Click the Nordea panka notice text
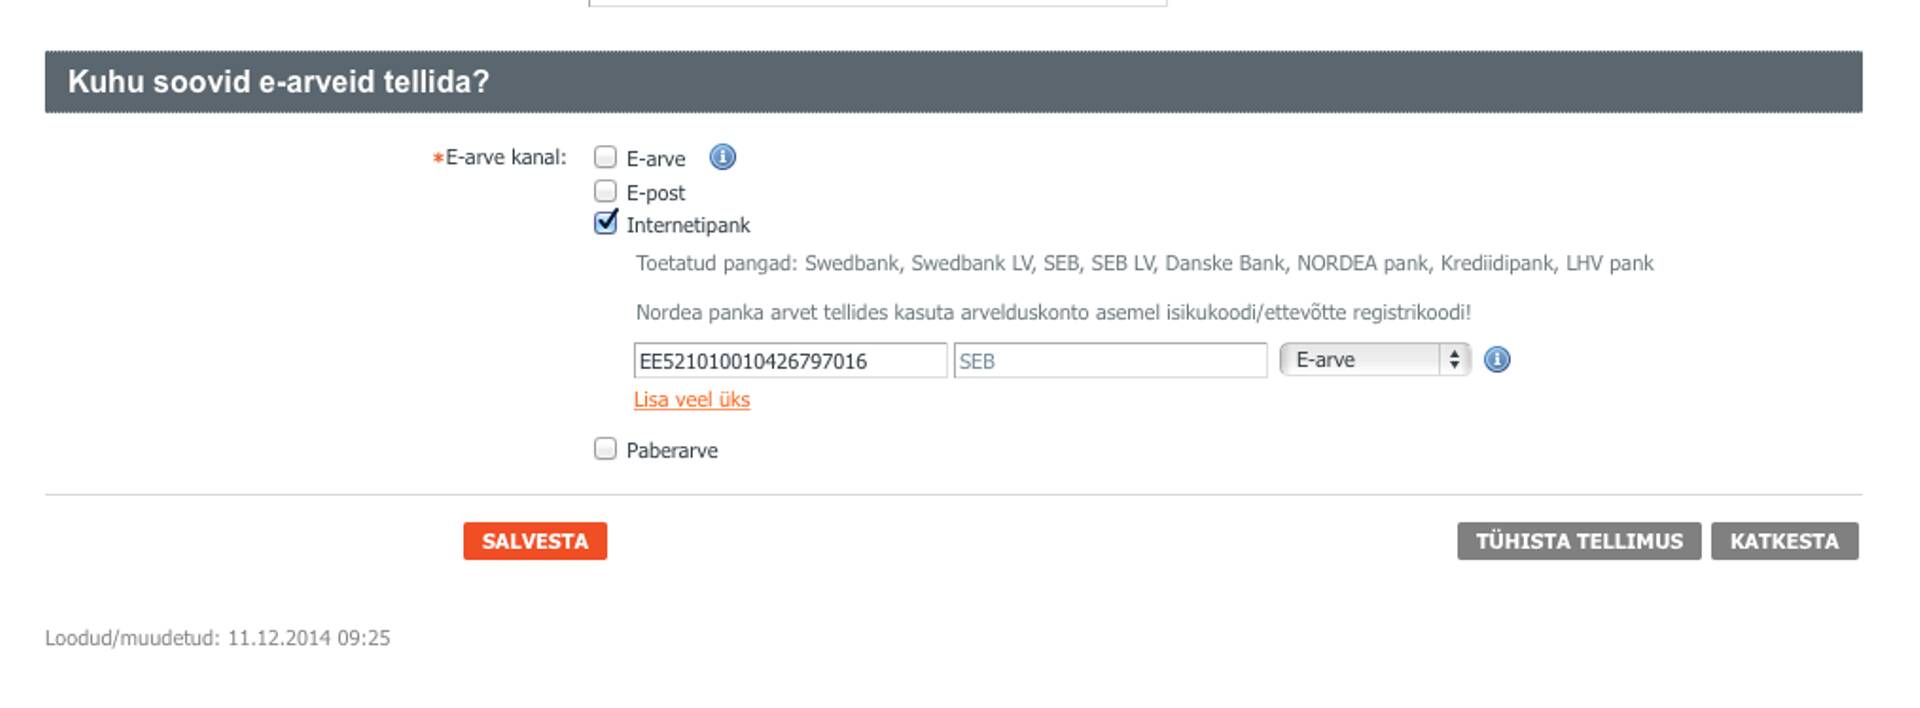Screen dimensions: 1920x708 click(1053, 313)
